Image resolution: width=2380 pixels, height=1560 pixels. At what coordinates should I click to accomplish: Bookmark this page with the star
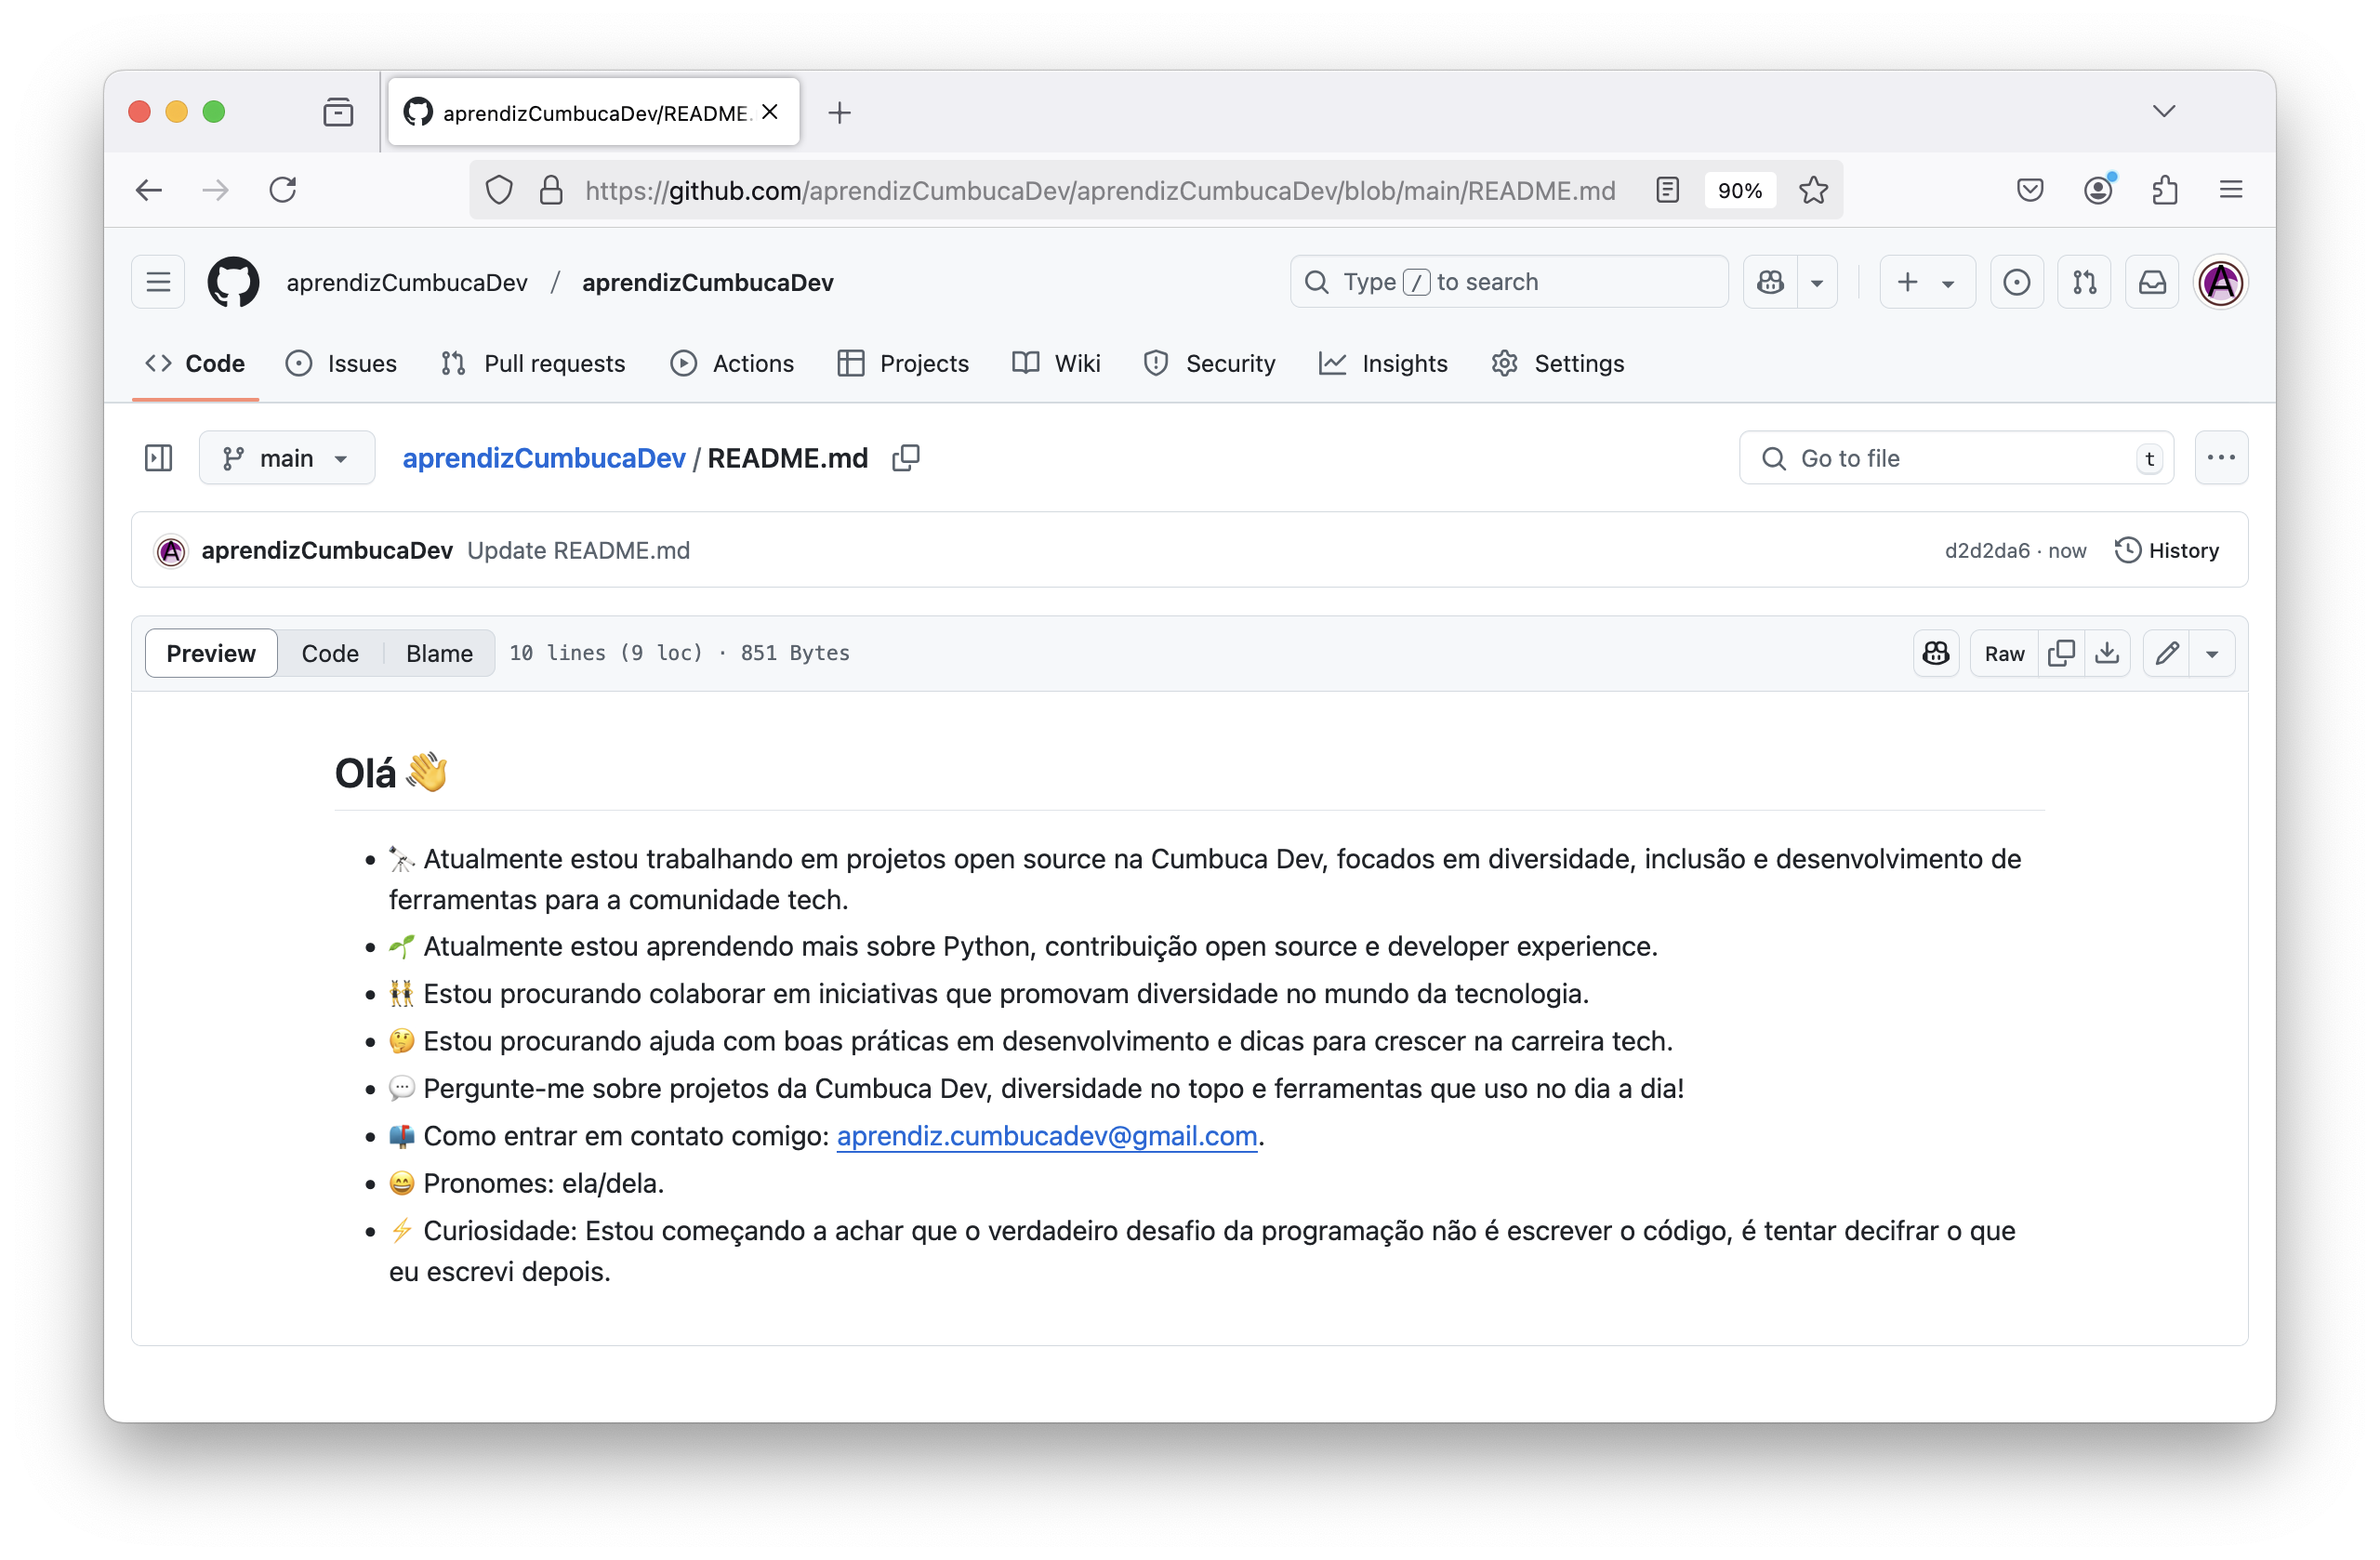click(1813, 190)
